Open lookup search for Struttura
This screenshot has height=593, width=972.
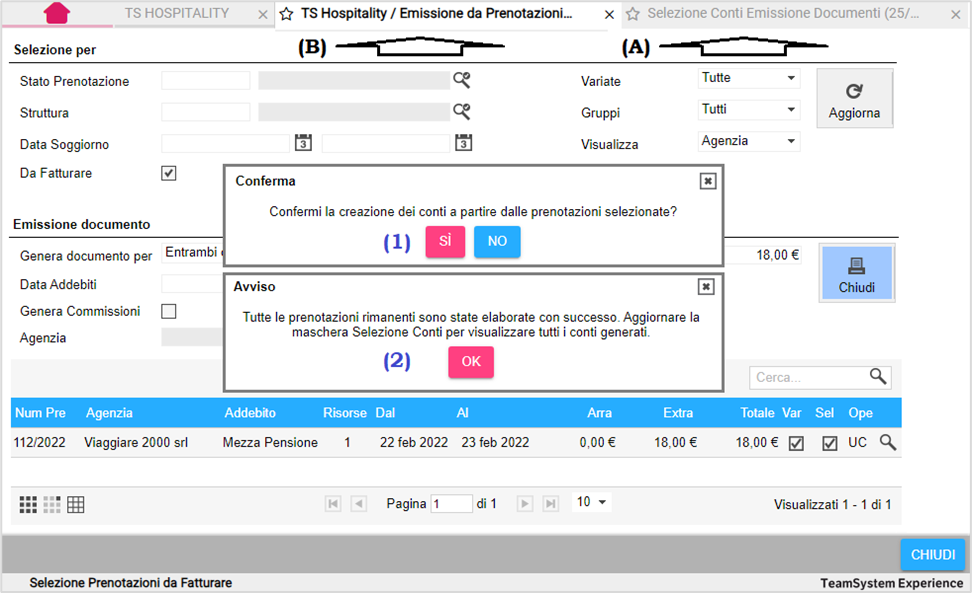461,112
